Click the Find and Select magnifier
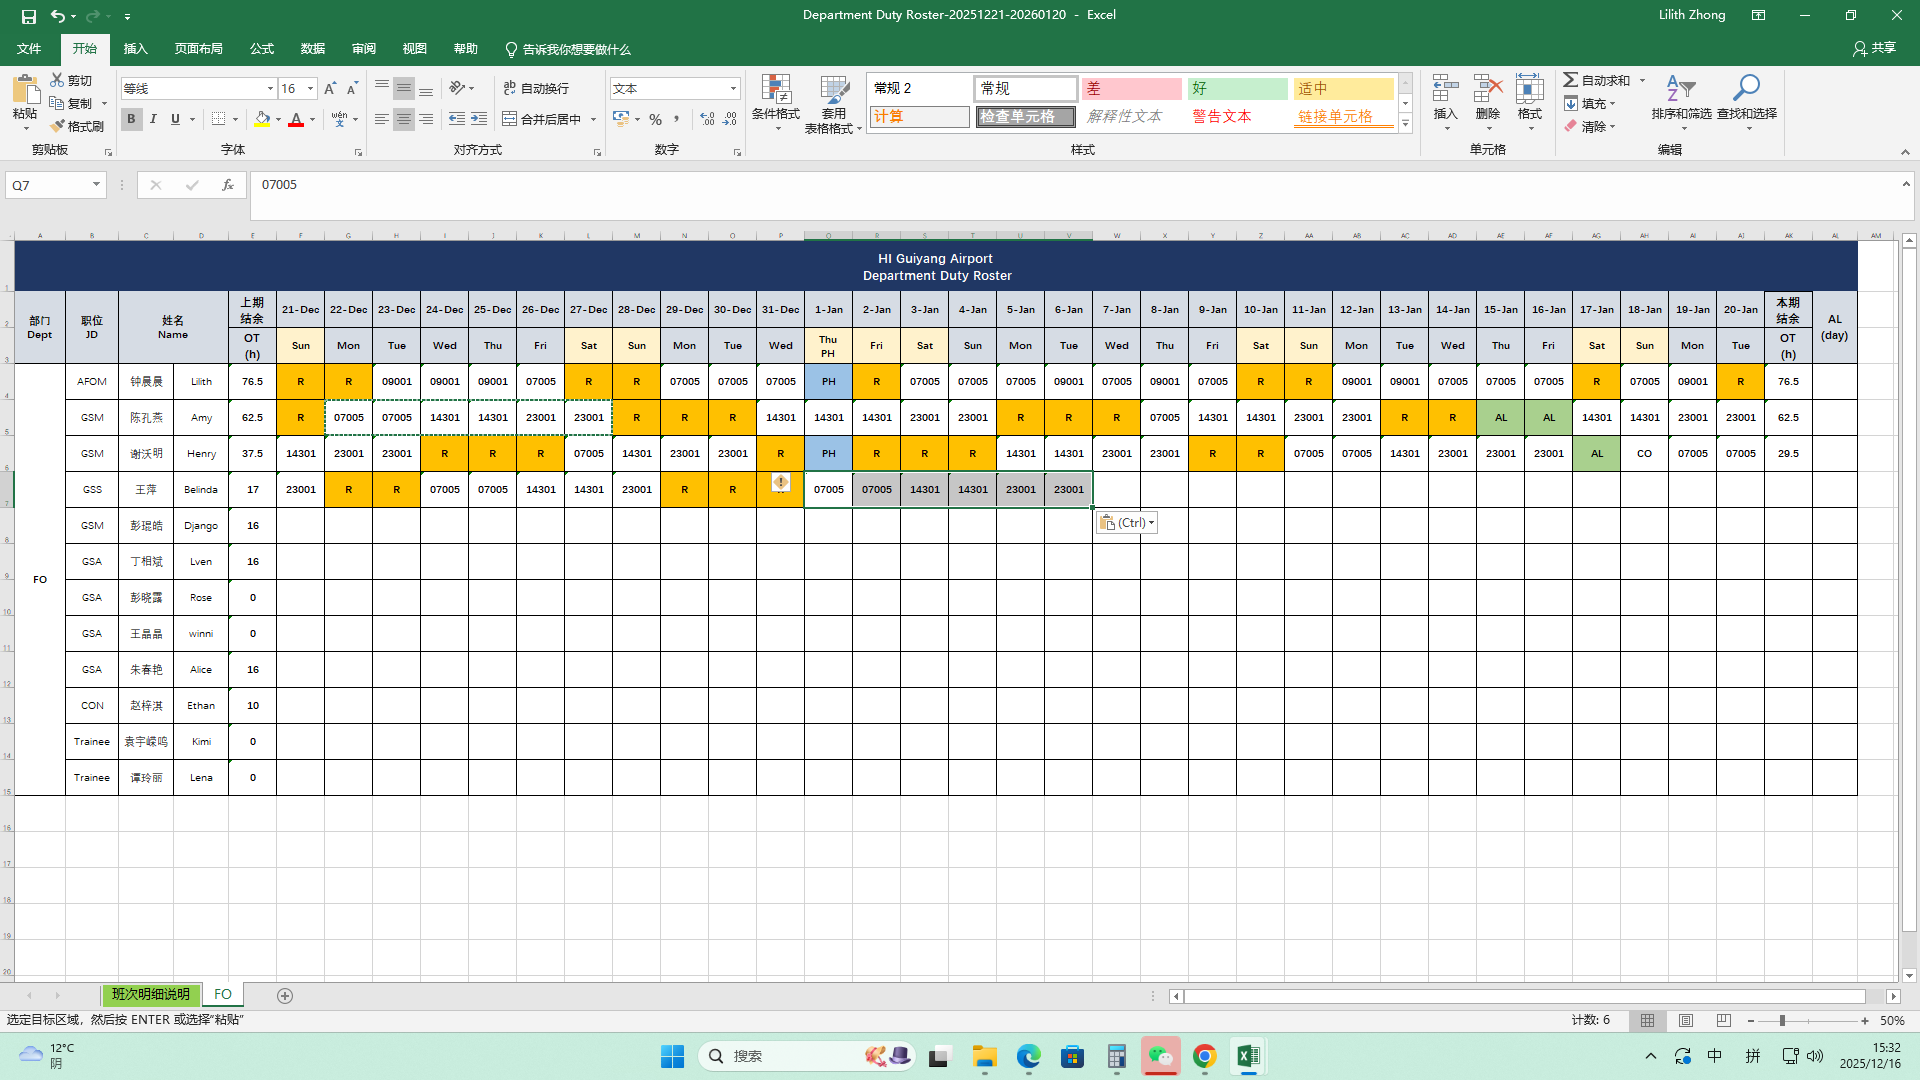 pyautogui.click(x=1746, y=90)
